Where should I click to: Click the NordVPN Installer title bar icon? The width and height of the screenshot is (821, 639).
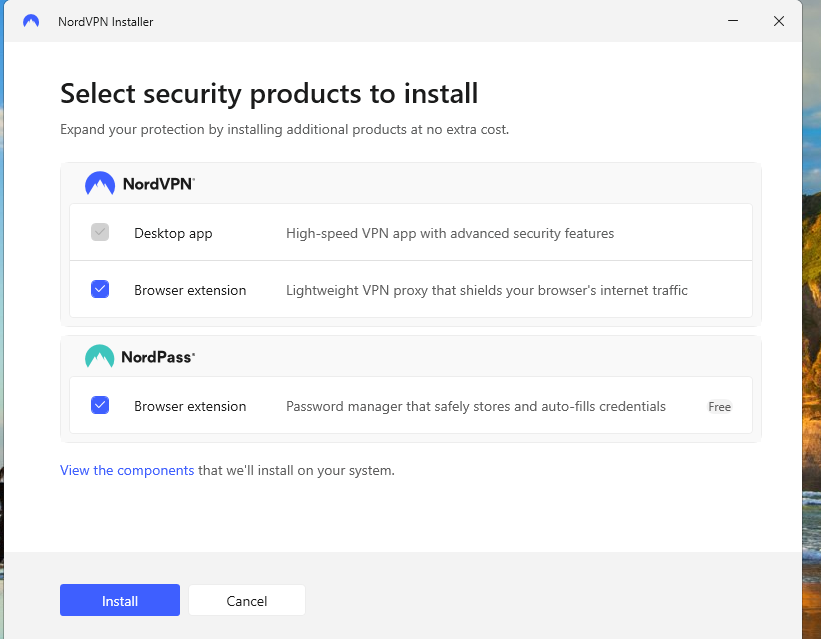click(x=31, y=21)
